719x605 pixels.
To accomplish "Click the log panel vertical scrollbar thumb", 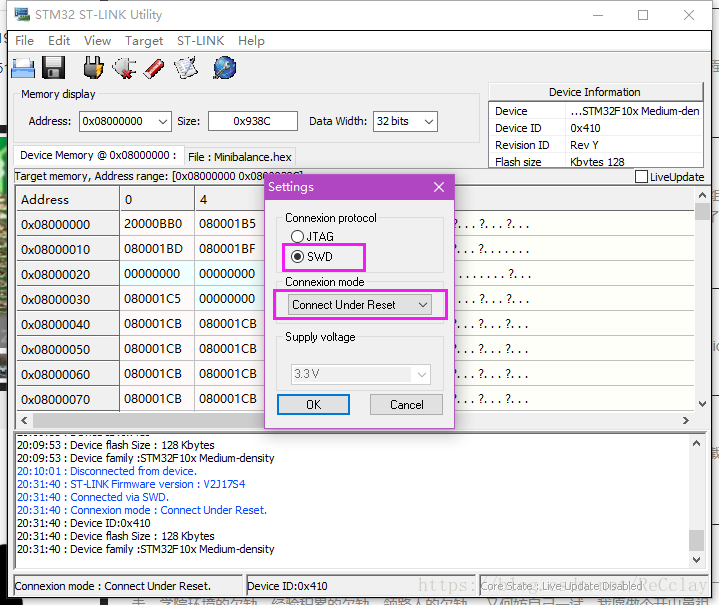I will pyautogui.click(x=696, y=540).
